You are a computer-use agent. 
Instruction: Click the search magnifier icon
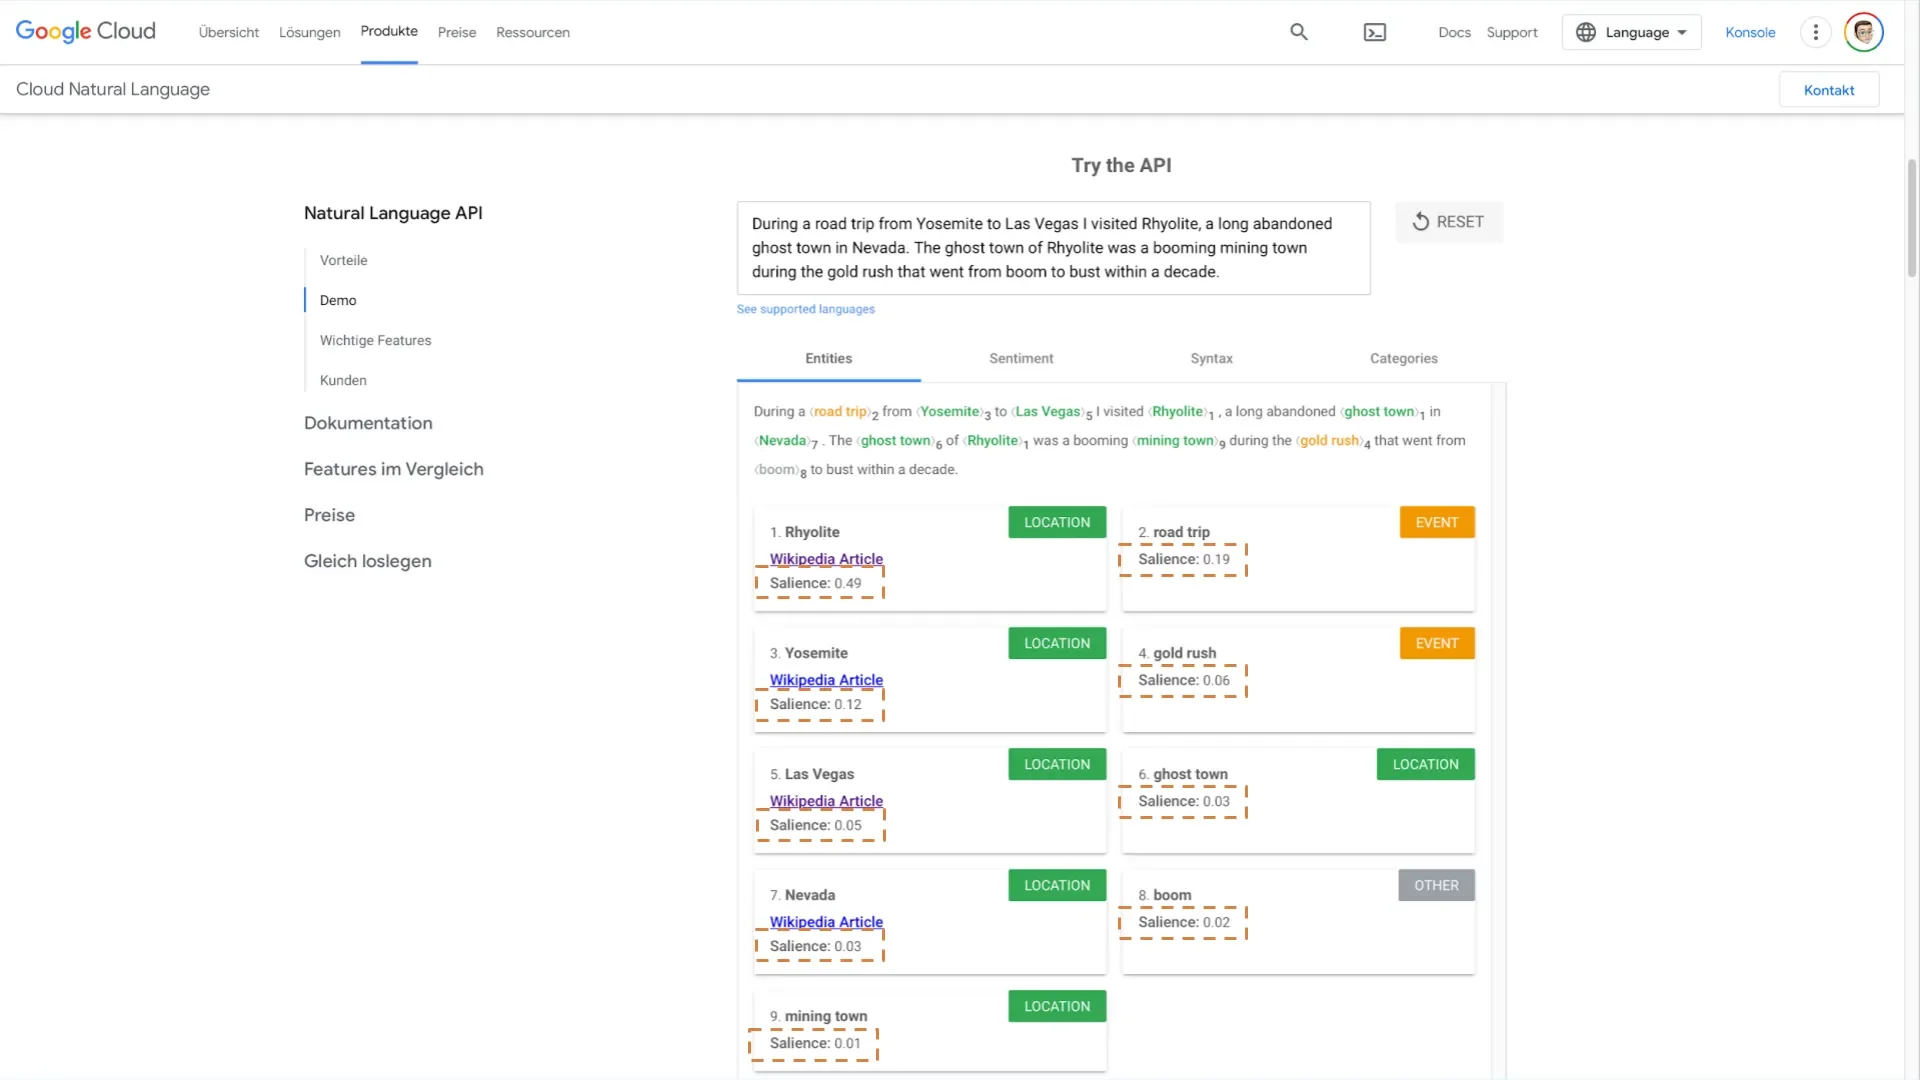1298,32
